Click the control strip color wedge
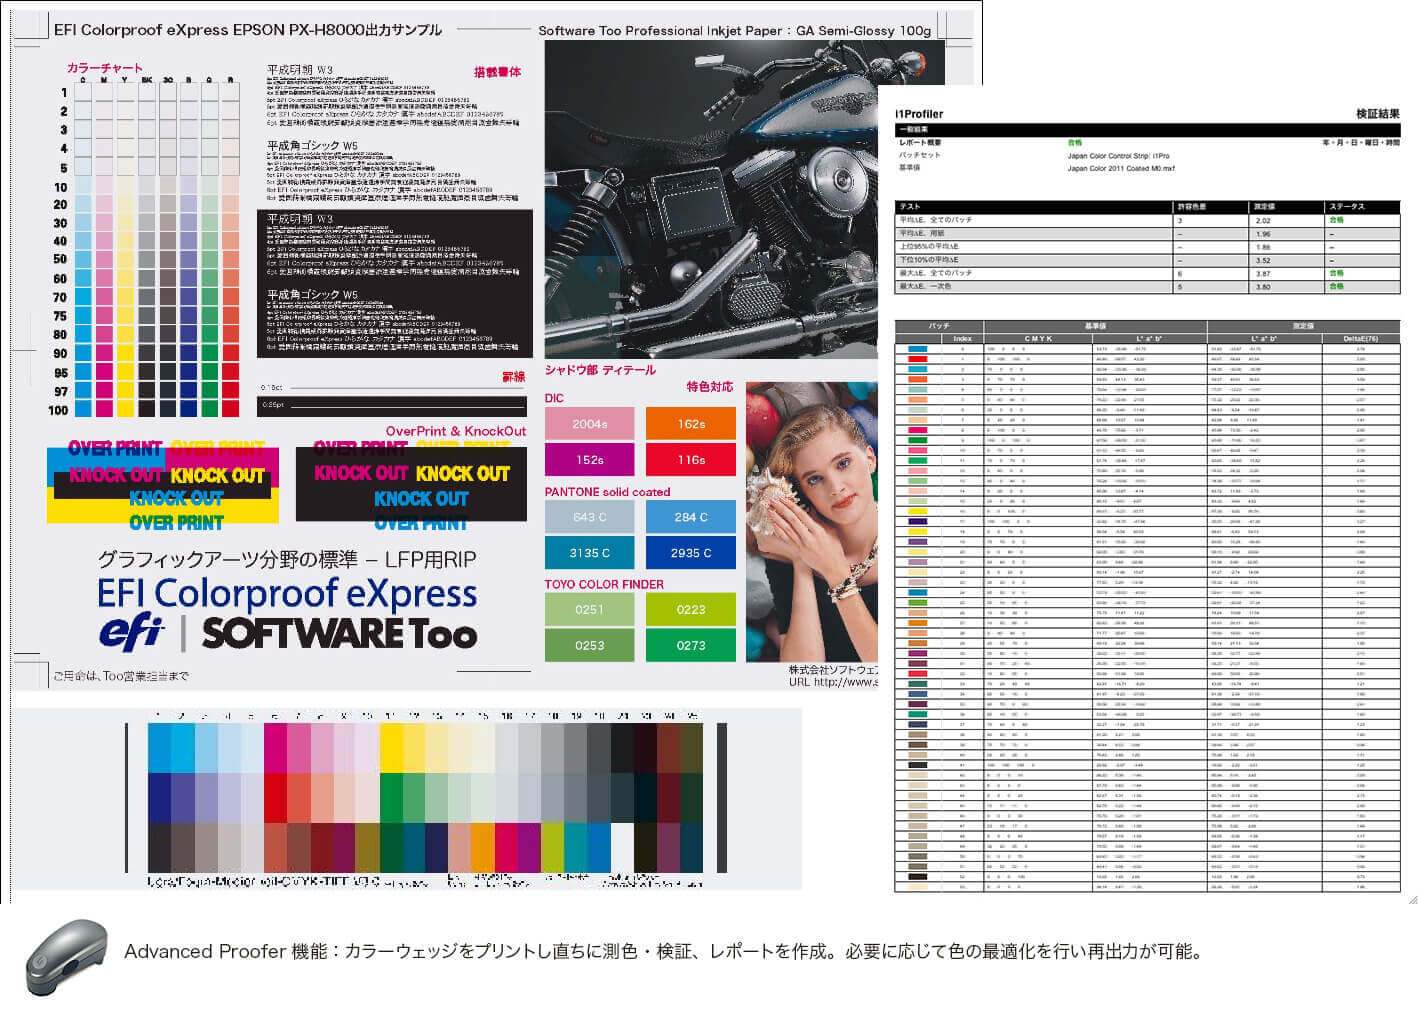 [x=426, y=798]
